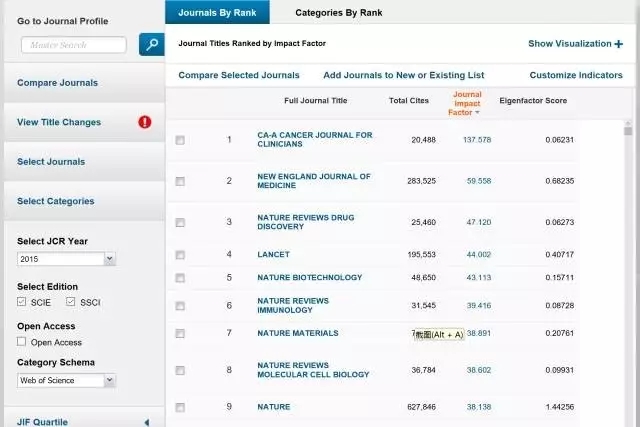640x427 pixels.
Task: Click the sort arrow under Journal Impact Factor
Action: 477,113
